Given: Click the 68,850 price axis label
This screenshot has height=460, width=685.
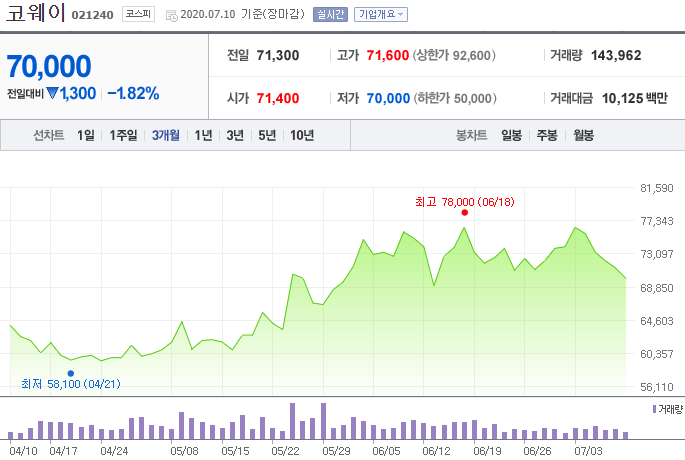Looking at the screenshot, I should pos(657,288).
